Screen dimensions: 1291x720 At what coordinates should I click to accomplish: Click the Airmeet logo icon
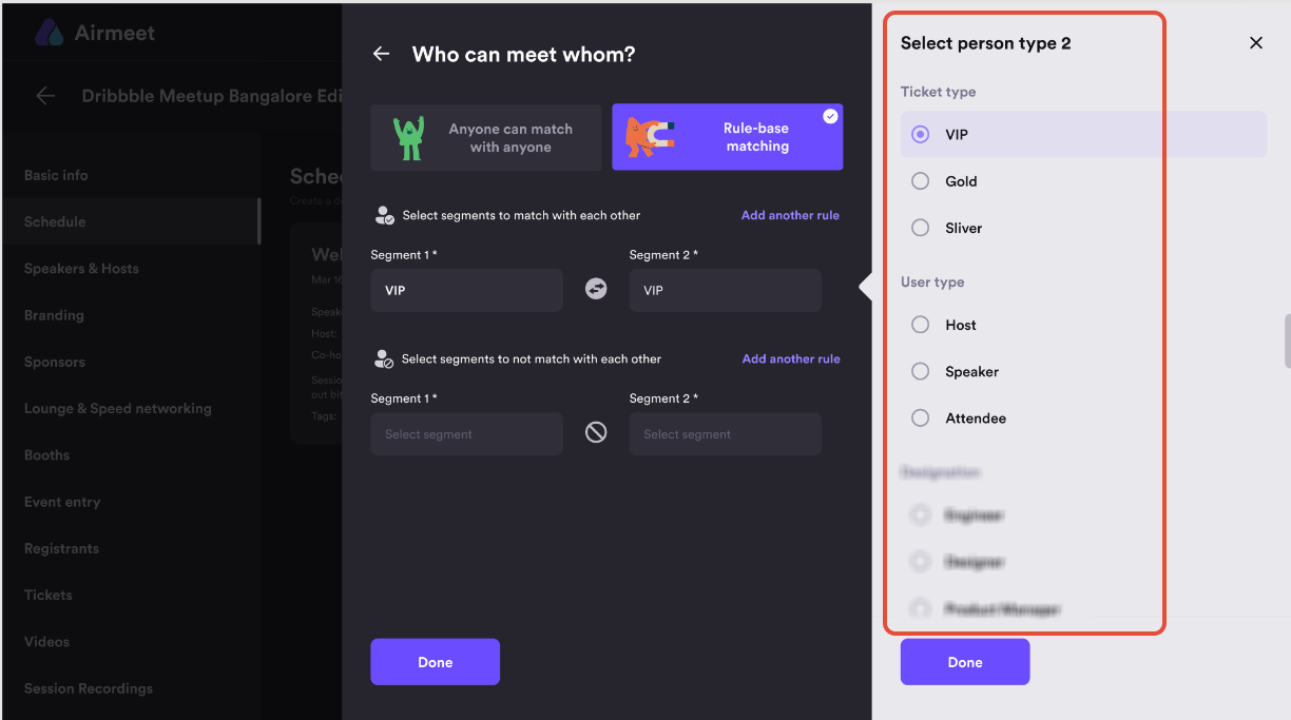[49, 33]
